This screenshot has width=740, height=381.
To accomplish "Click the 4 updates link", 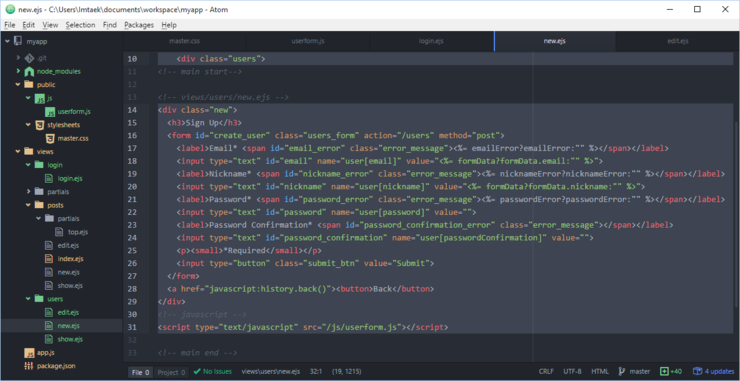I will point(719,372).
